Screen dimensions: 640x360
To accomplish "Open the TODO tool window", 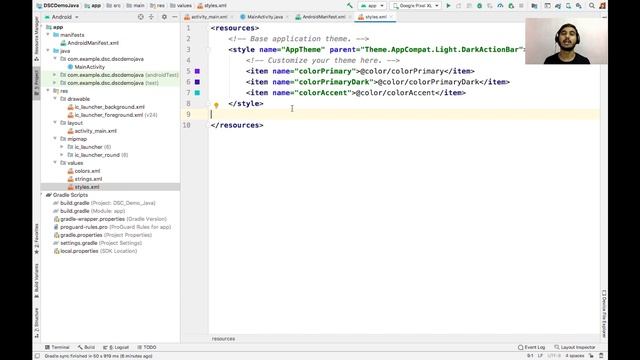I will (147, 347).
